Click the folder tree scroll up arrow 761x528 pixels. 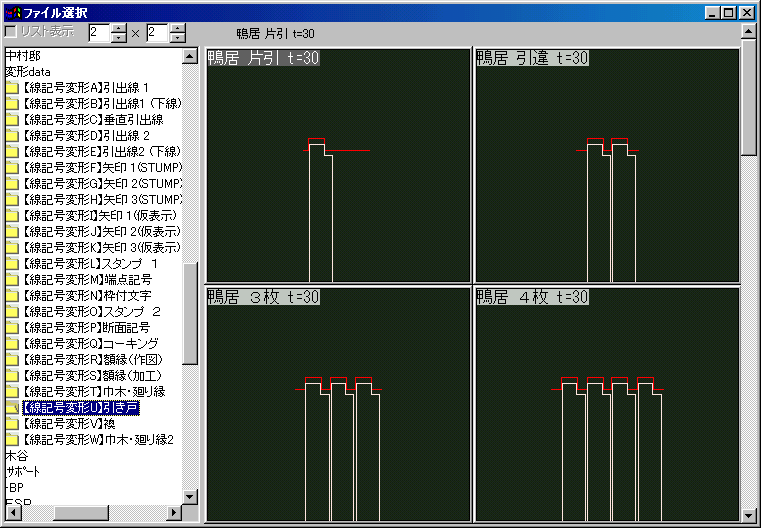click(189, 56)
